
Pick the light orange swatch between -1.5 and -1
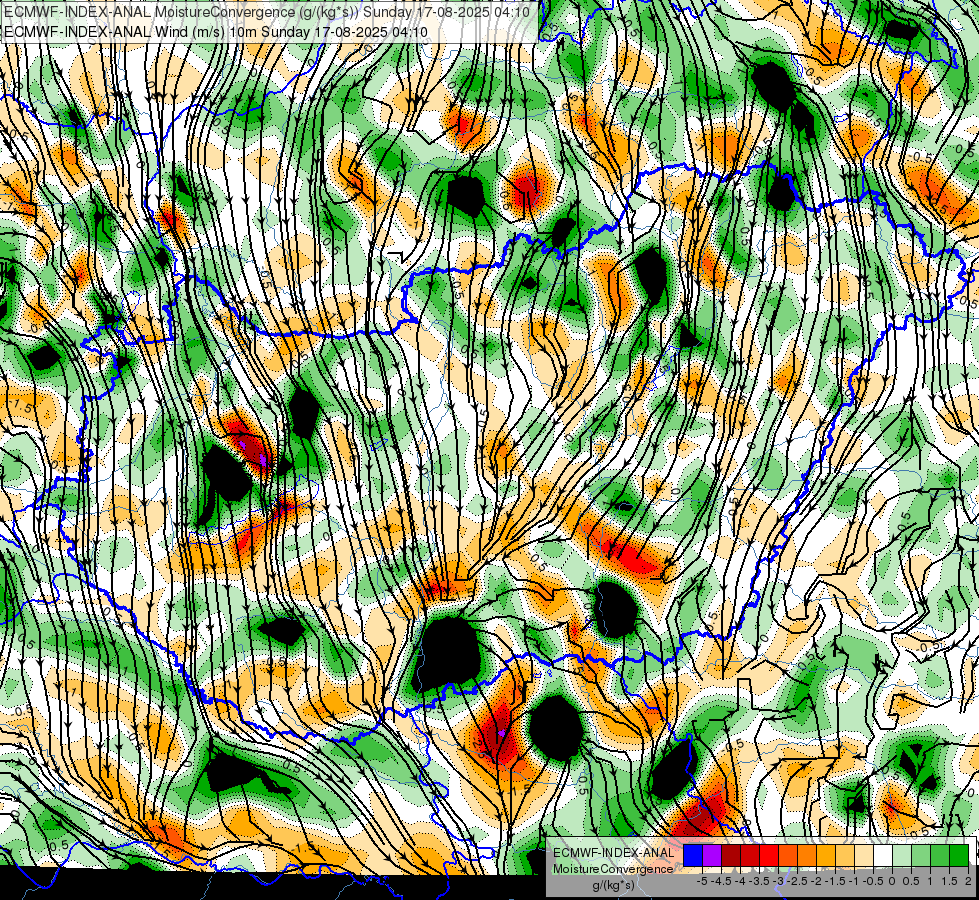[845, 855]
